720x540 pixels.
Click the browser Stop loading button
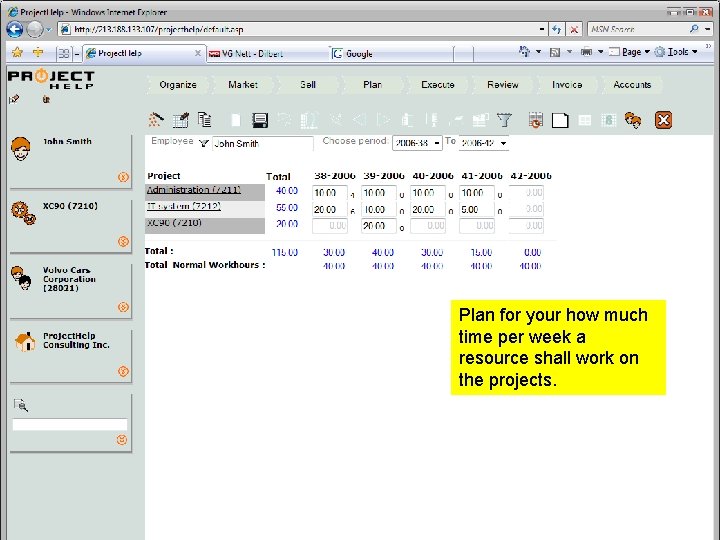pyautogui.click(x=574, y=29)
